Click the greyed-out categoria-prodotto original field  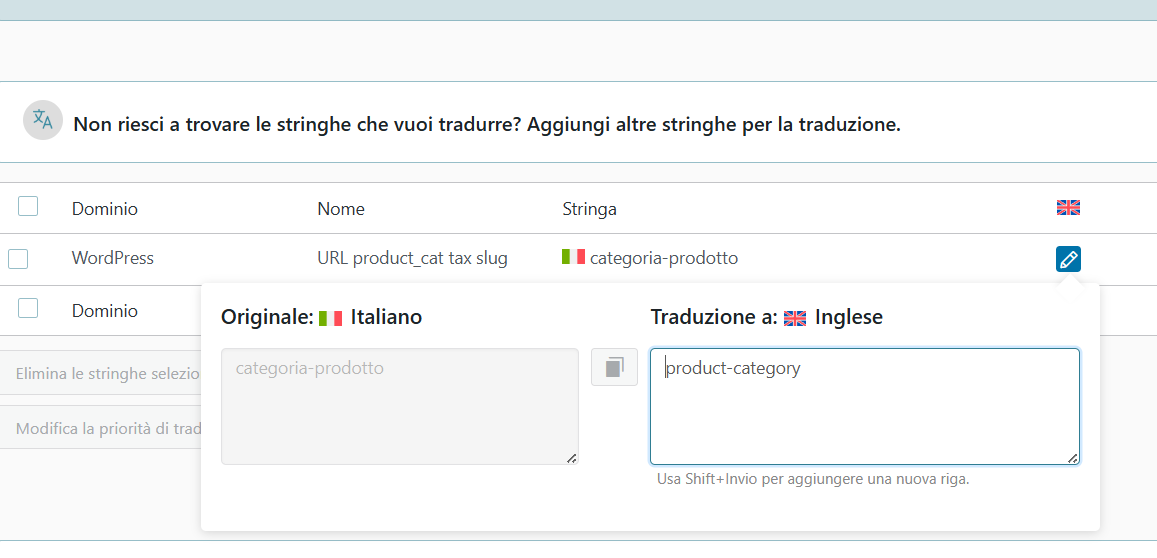click(400, 407)
